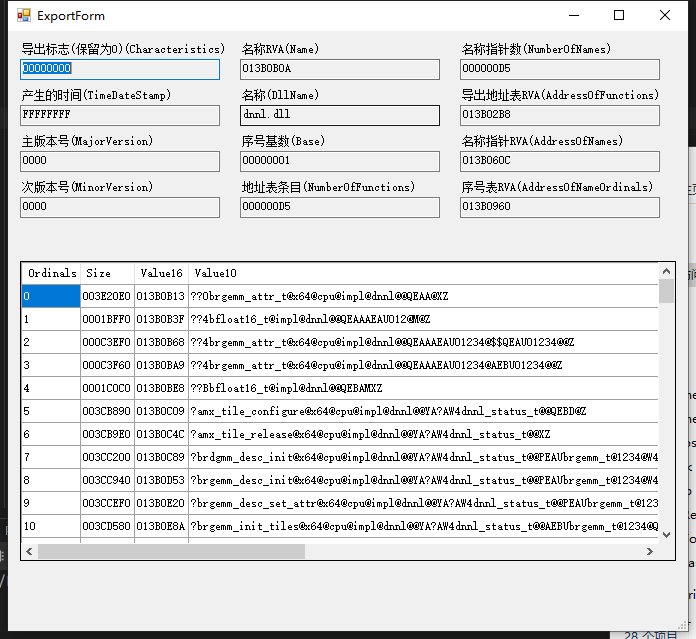
Task: Click Value16 cell 013B0E20
Action: point(162,503)
